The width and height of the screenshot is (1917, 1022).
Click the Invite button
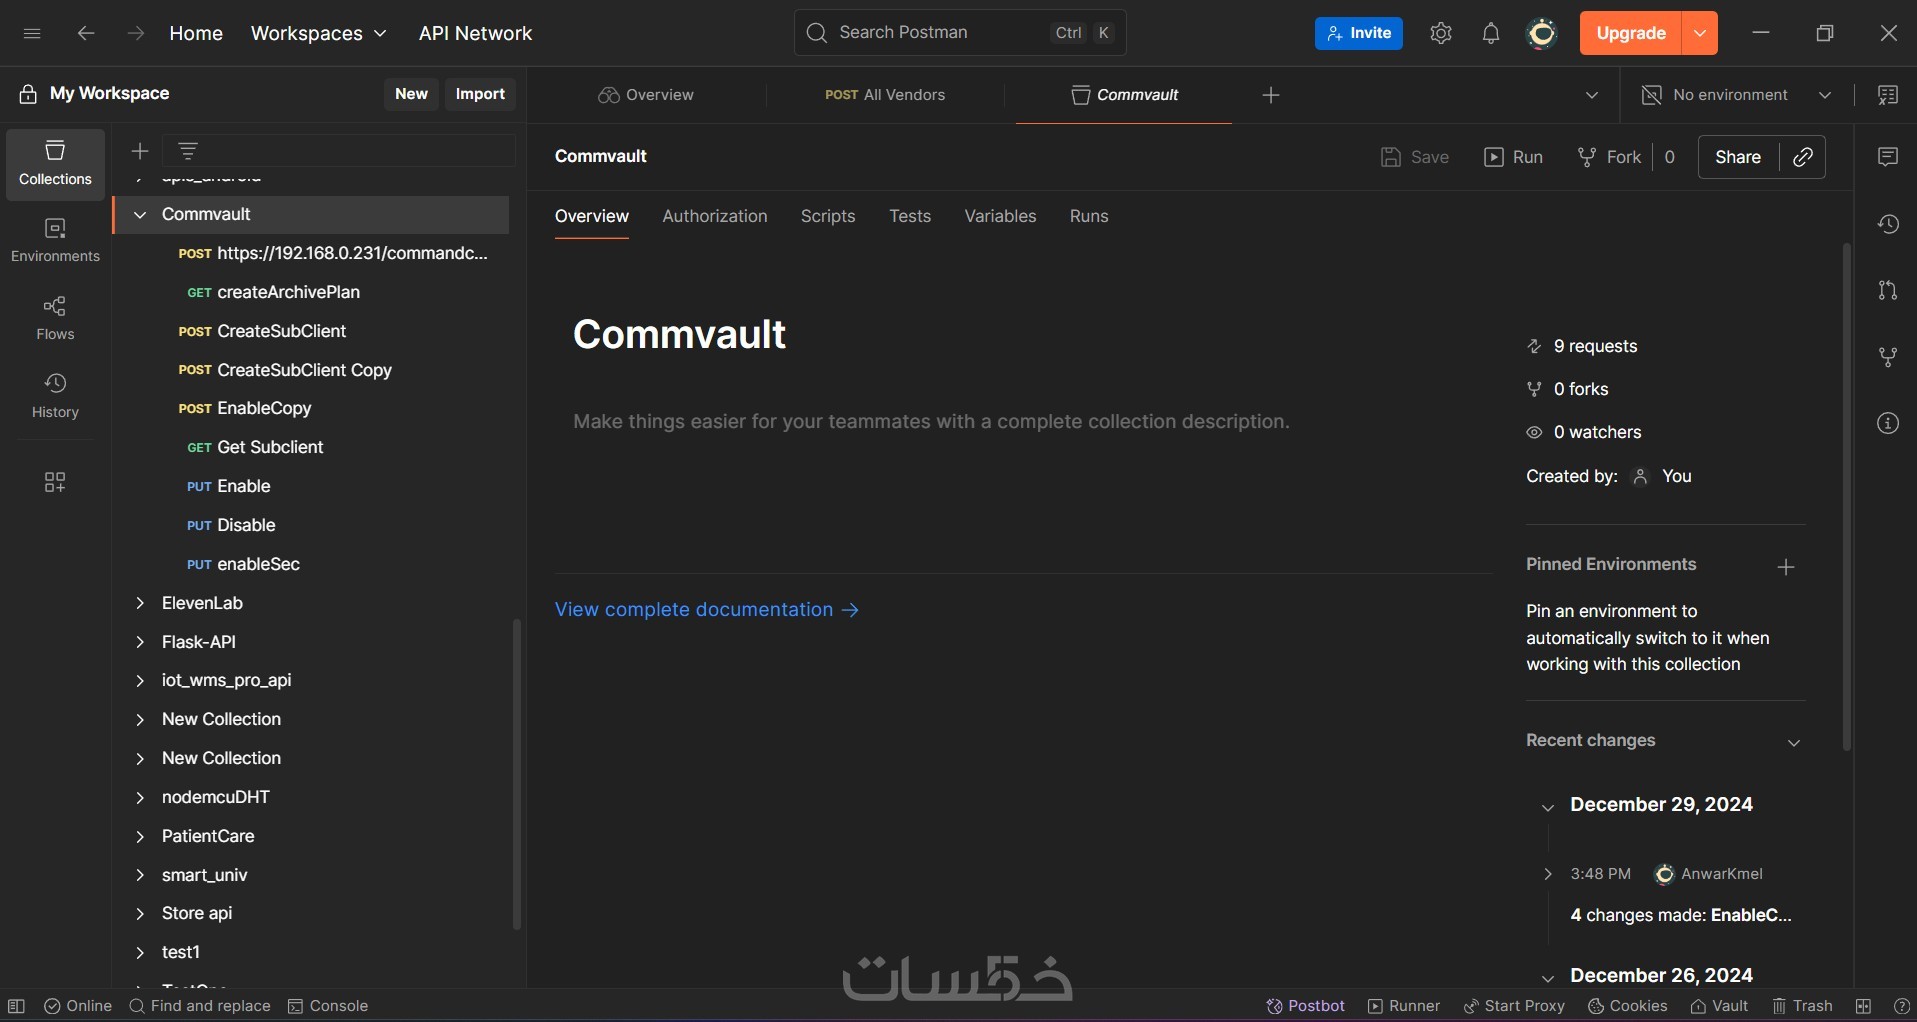click(x=1359, y=33)
